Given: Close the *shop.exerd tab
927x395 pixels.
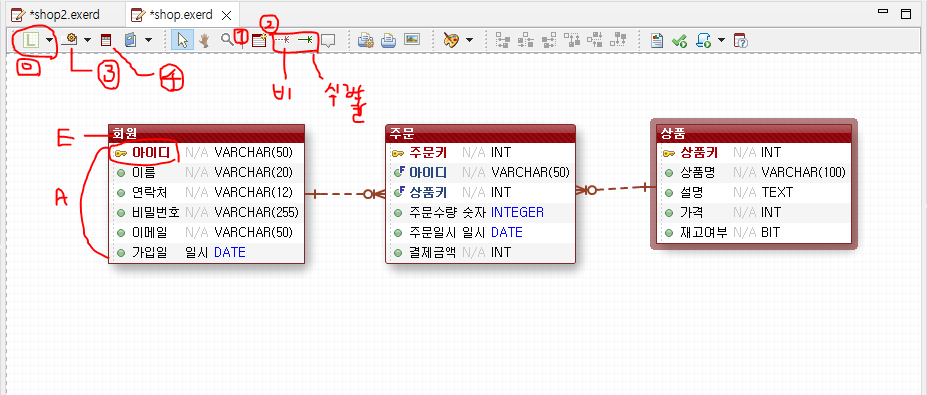Looking at the screenshot, I should pyautogui.click(x=226, y=15).
